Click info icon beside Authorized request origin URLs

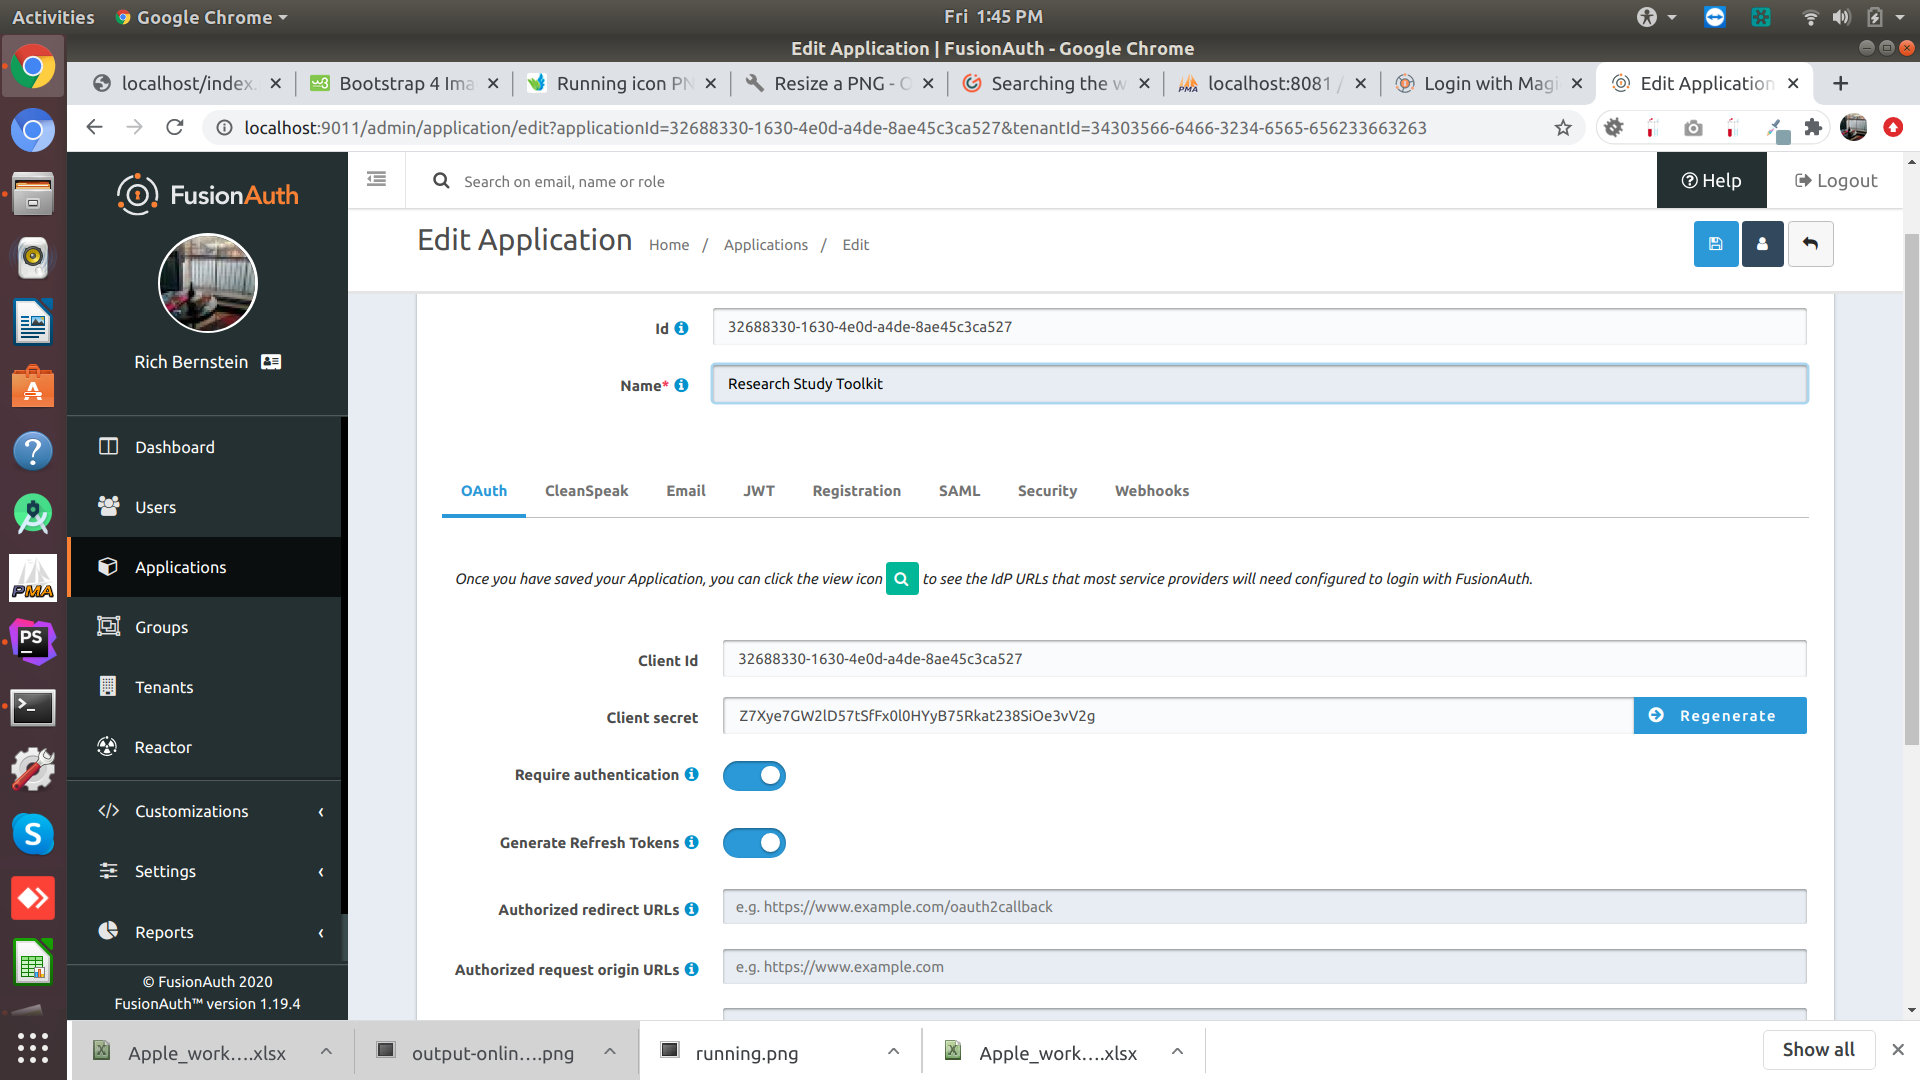(691, 970)
